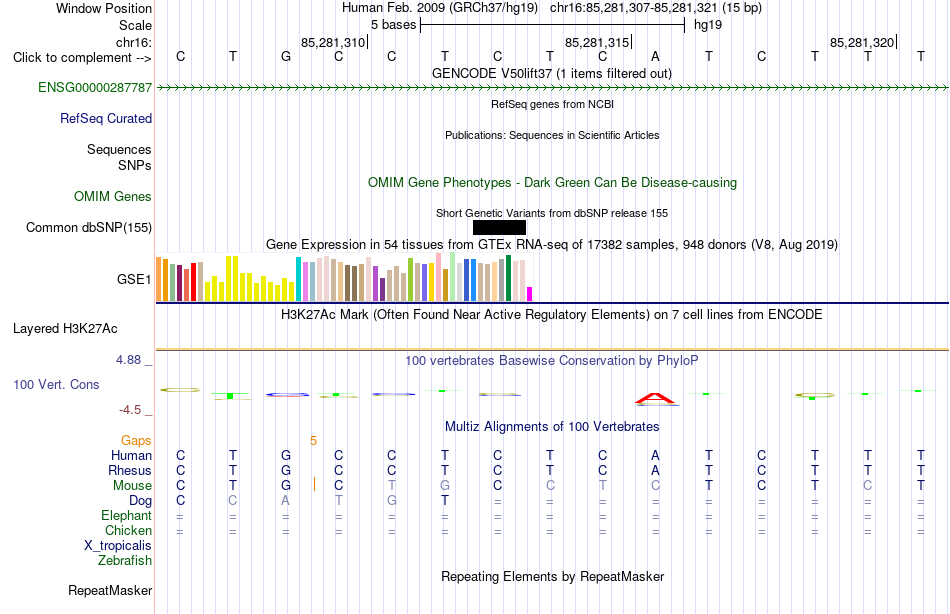Viewport: 950px width, 614px height.
Task: Click the '5 bases' scale bar text
Action: pyautogui.click(x=394, y=25)
